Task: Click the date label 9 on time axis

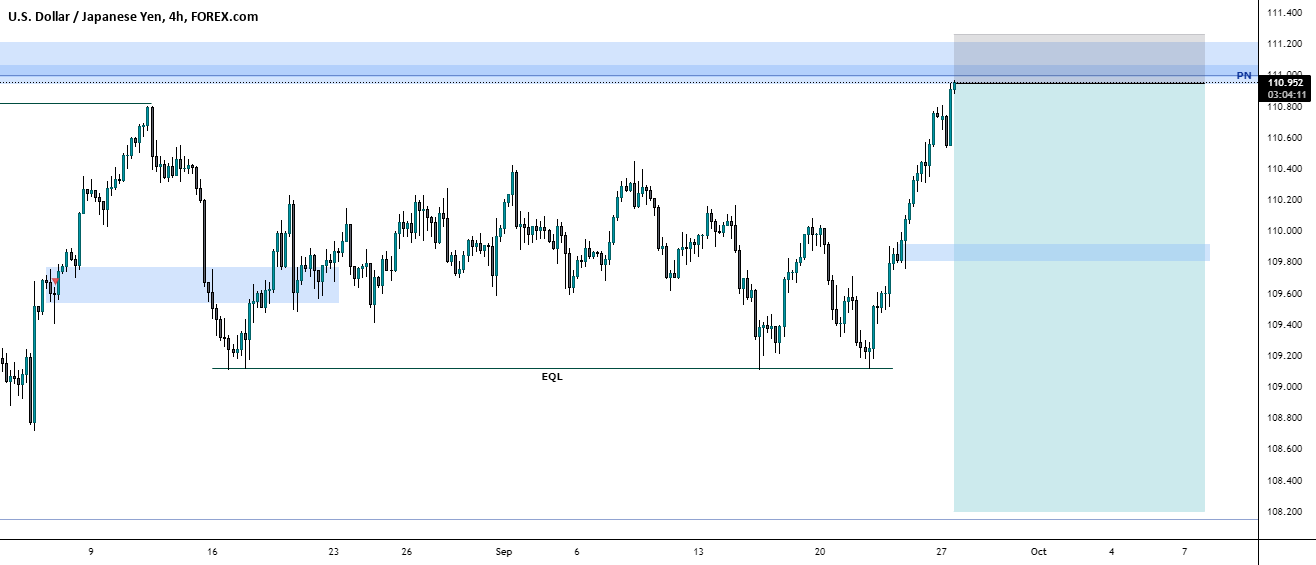Action: pos(91,552)
